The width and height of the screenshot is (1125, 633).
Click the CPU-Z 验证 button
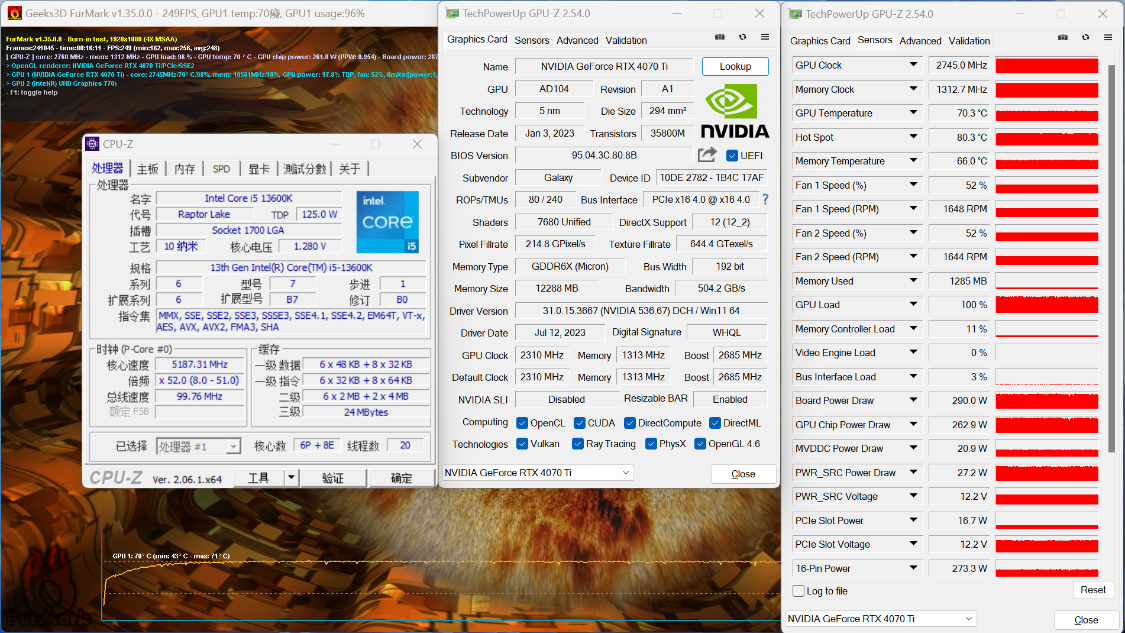(x=333, y=478)
